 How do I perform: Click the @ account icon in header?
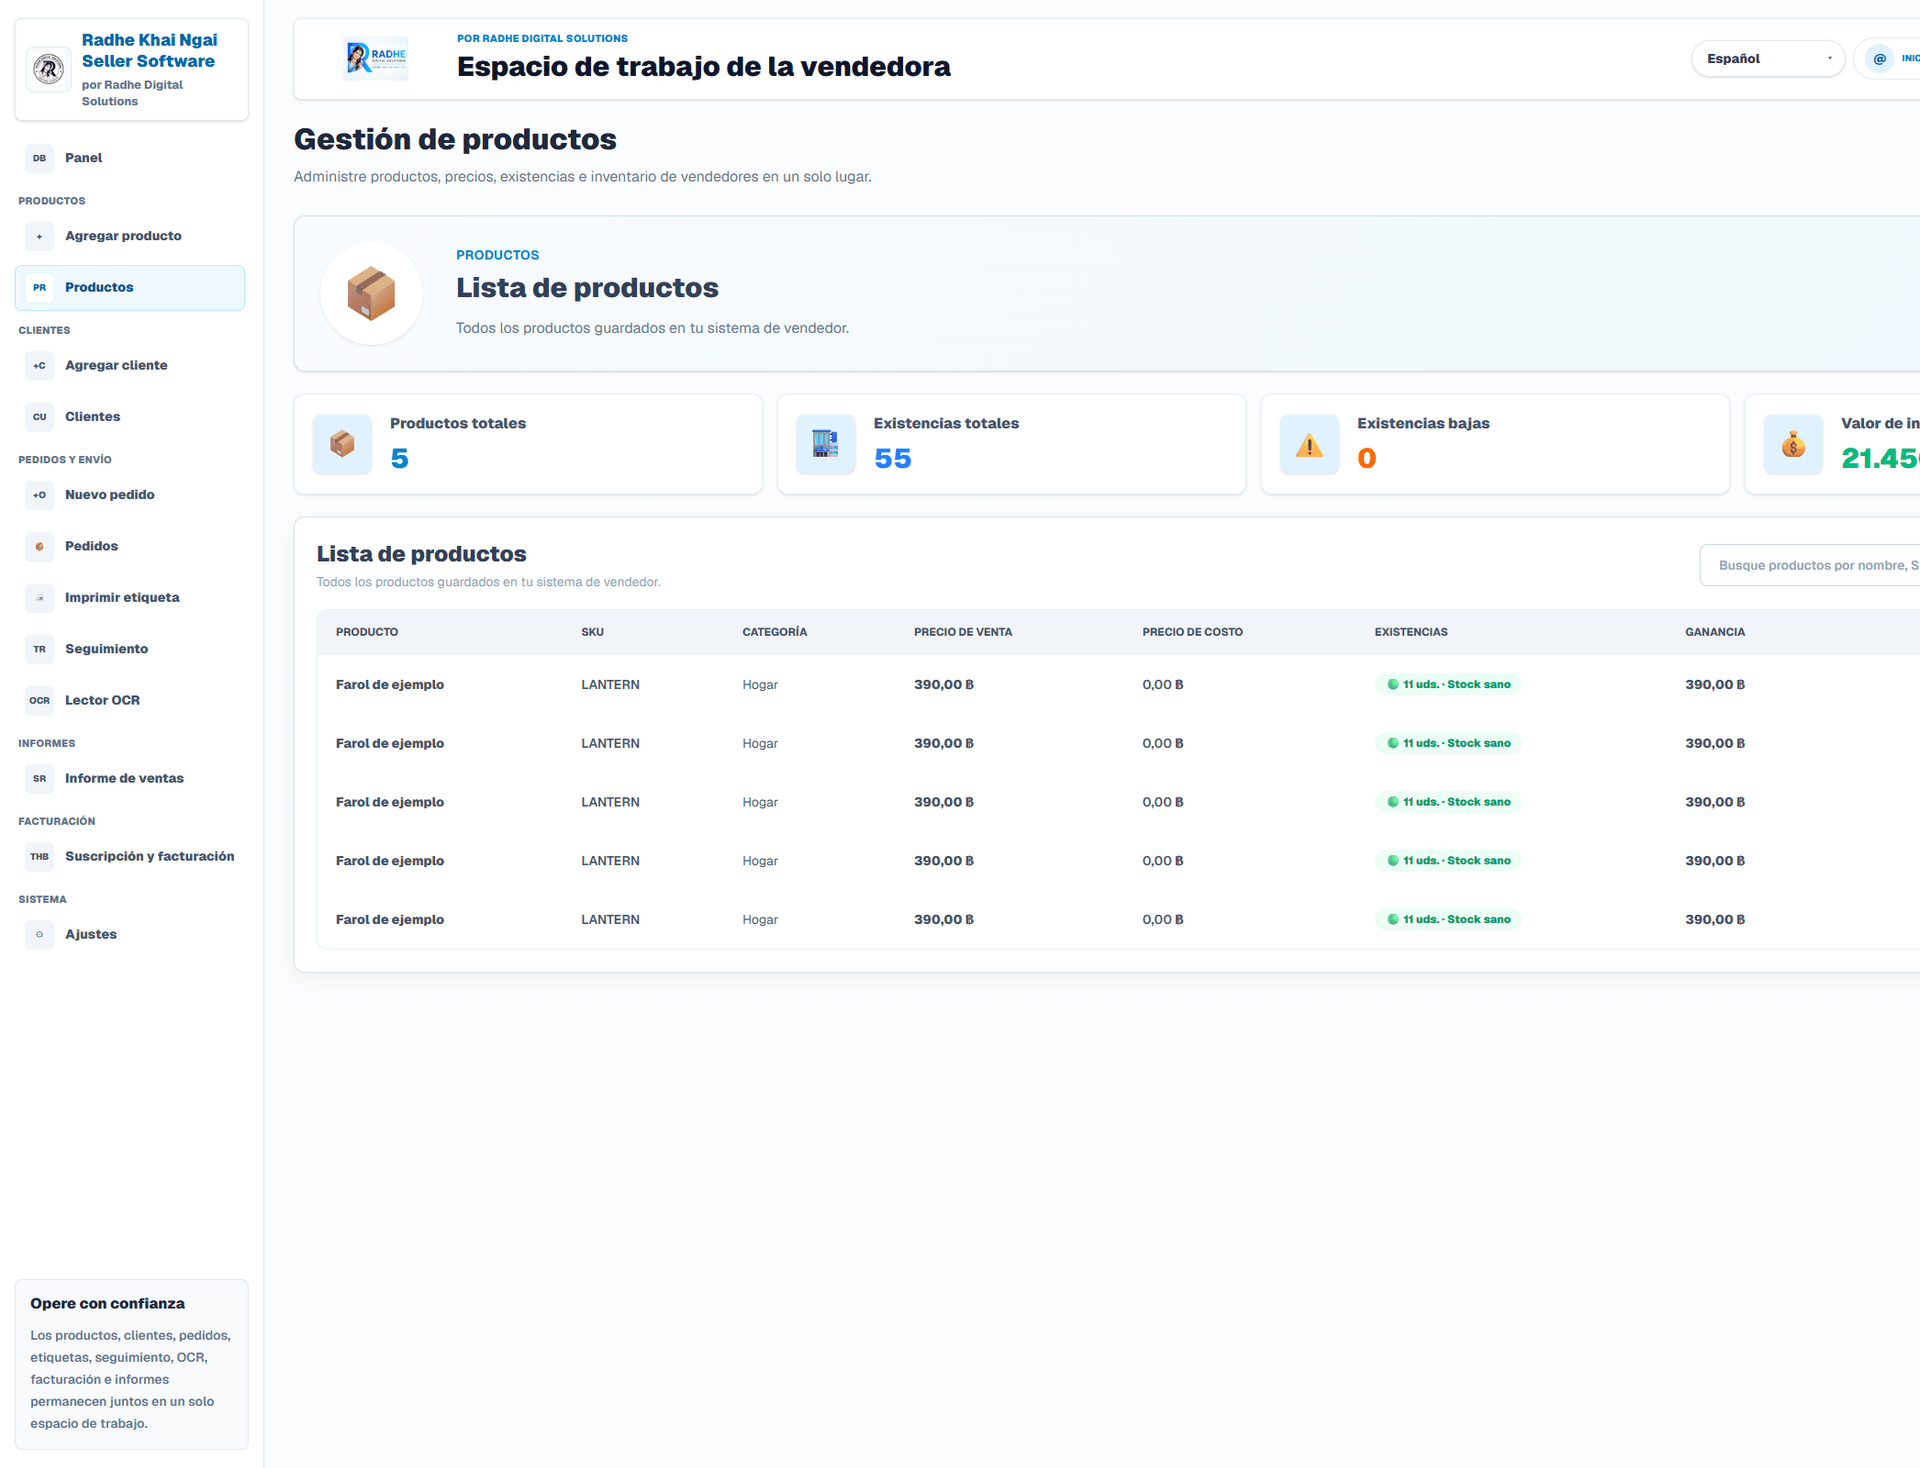pos(1879,59)
